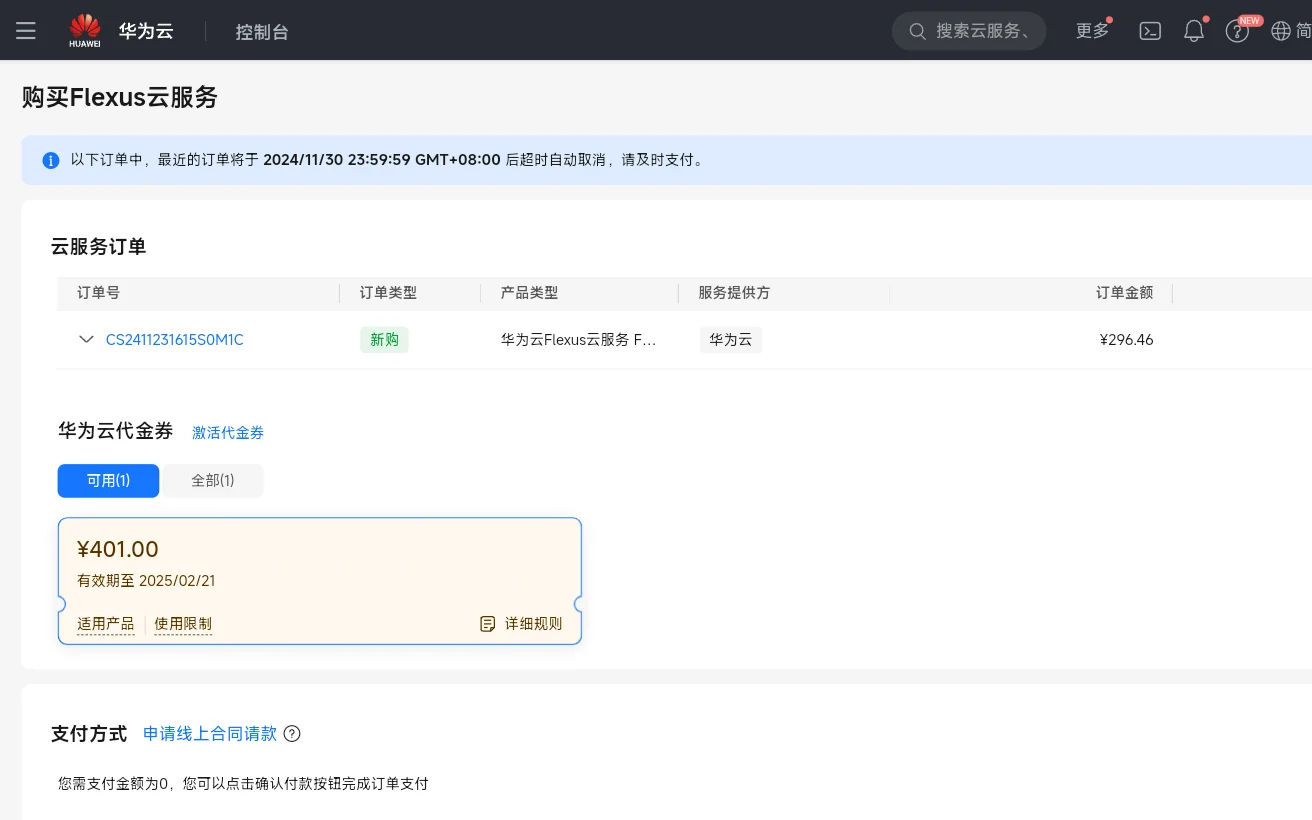
Task: Open order number CS2411231615S0M1C link
Action: tap(175, 340)
